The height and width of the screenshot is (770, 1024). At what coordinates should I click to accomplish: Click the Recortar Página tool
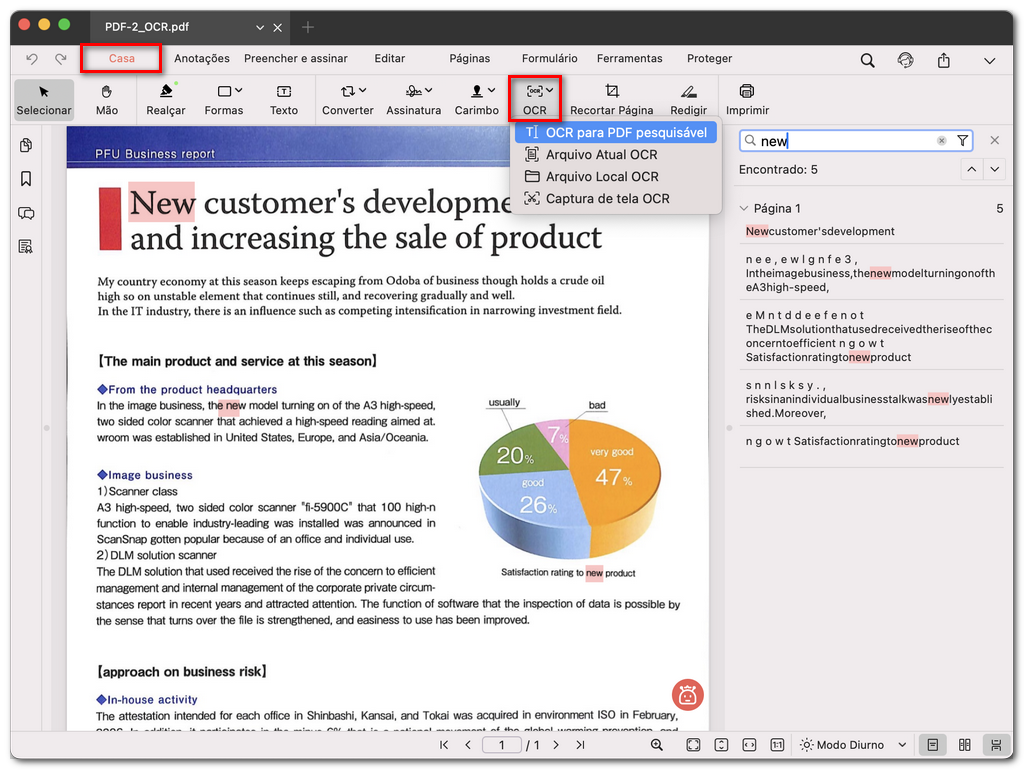point(611,99)
